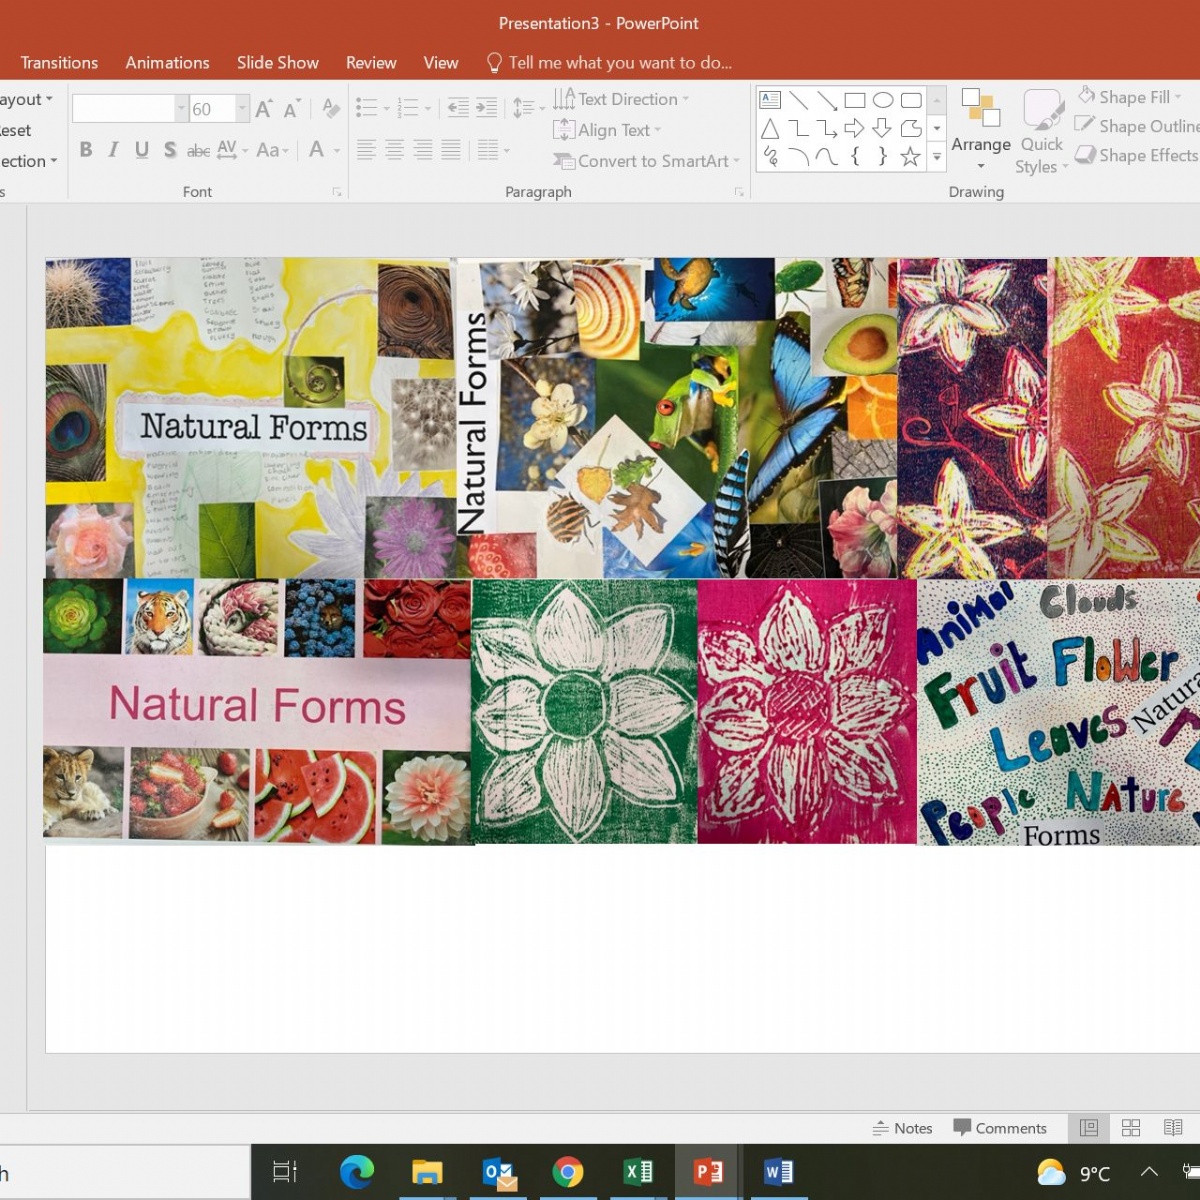Choose the 5-point star shape
1200x1200 pixels.
(x=910, y=157)
